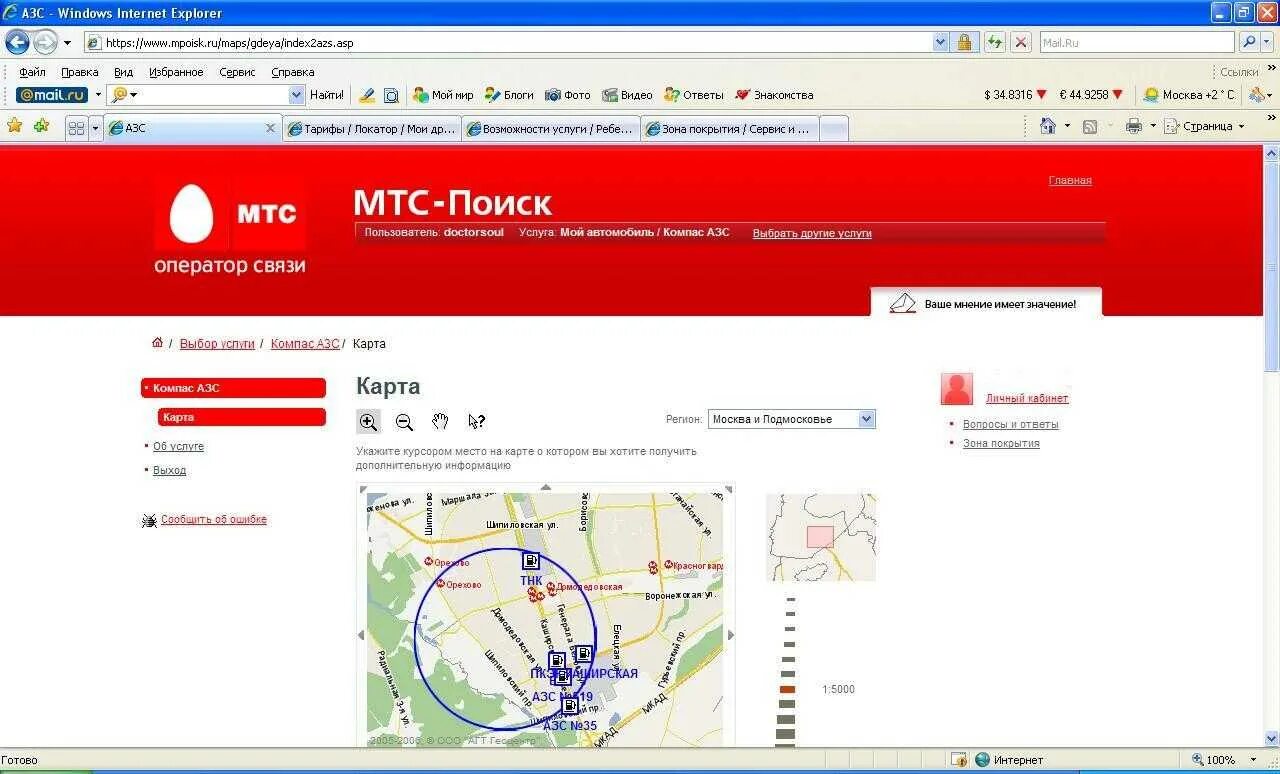1280x774 pixels.
Task: Click the Главная link in header
Action: pos(1070,180)
